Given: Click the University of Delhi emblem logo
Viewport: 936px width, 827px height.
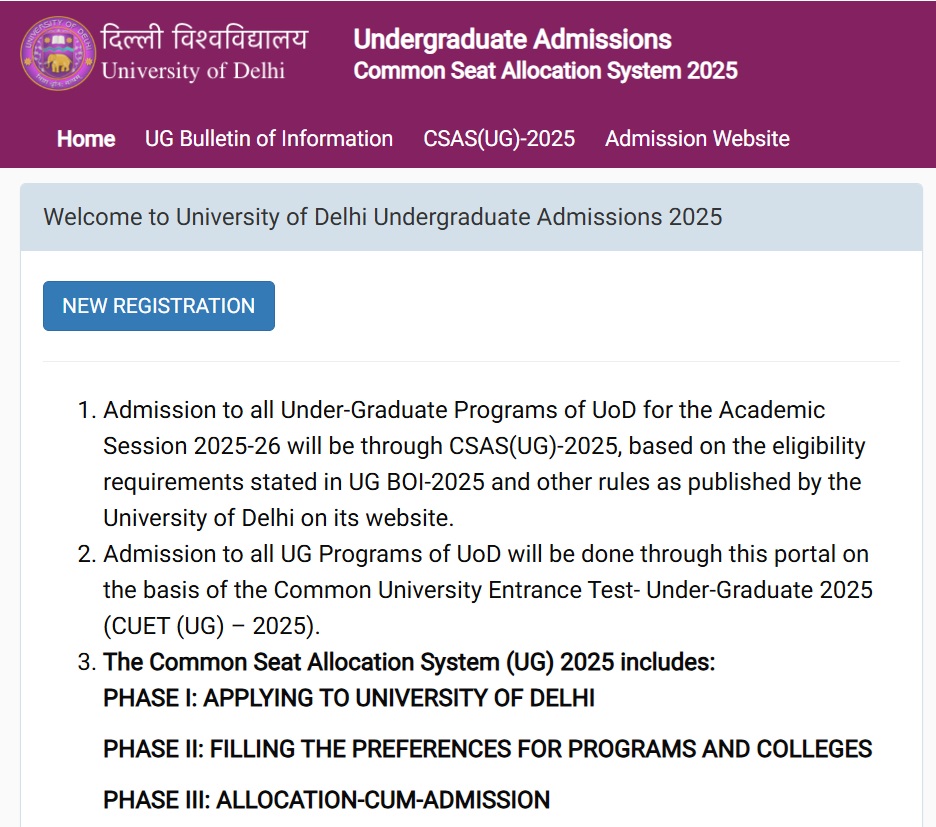Looking at the screenshot, I should click(57, 54).
